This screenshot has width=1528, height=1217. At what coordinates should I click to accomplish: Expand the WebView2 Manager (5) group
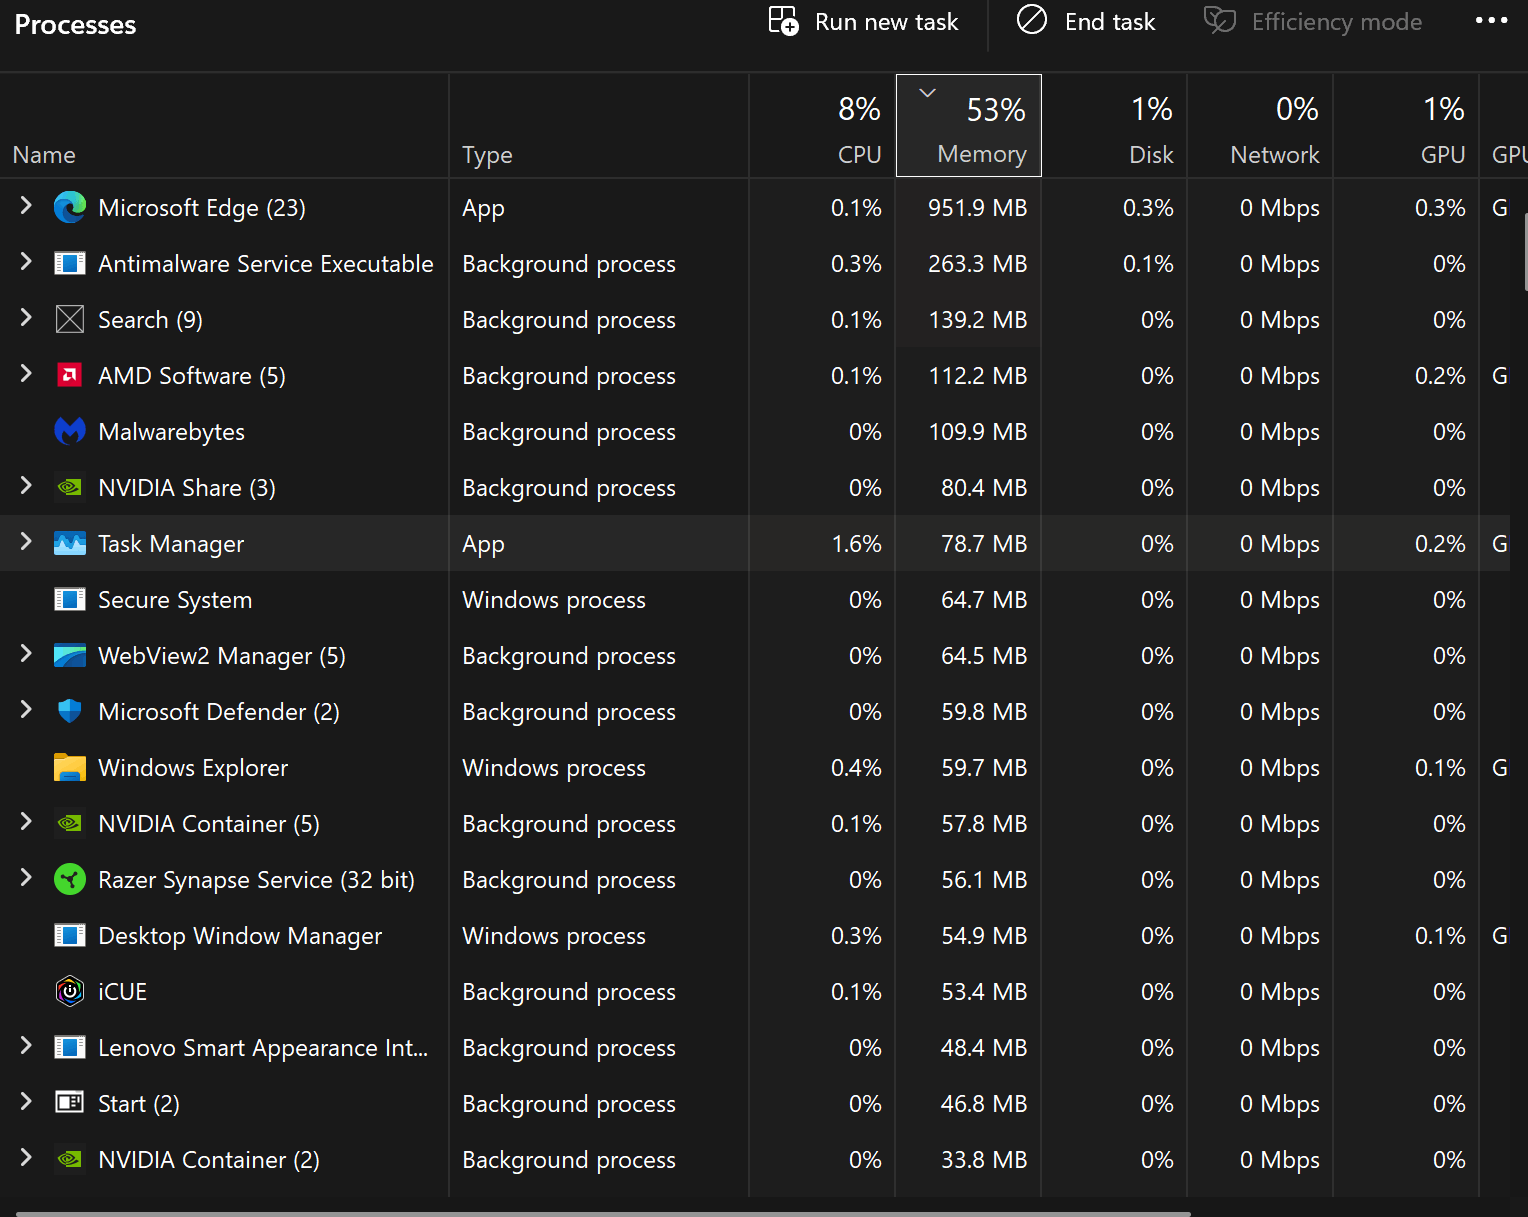(x=26, y=654)
